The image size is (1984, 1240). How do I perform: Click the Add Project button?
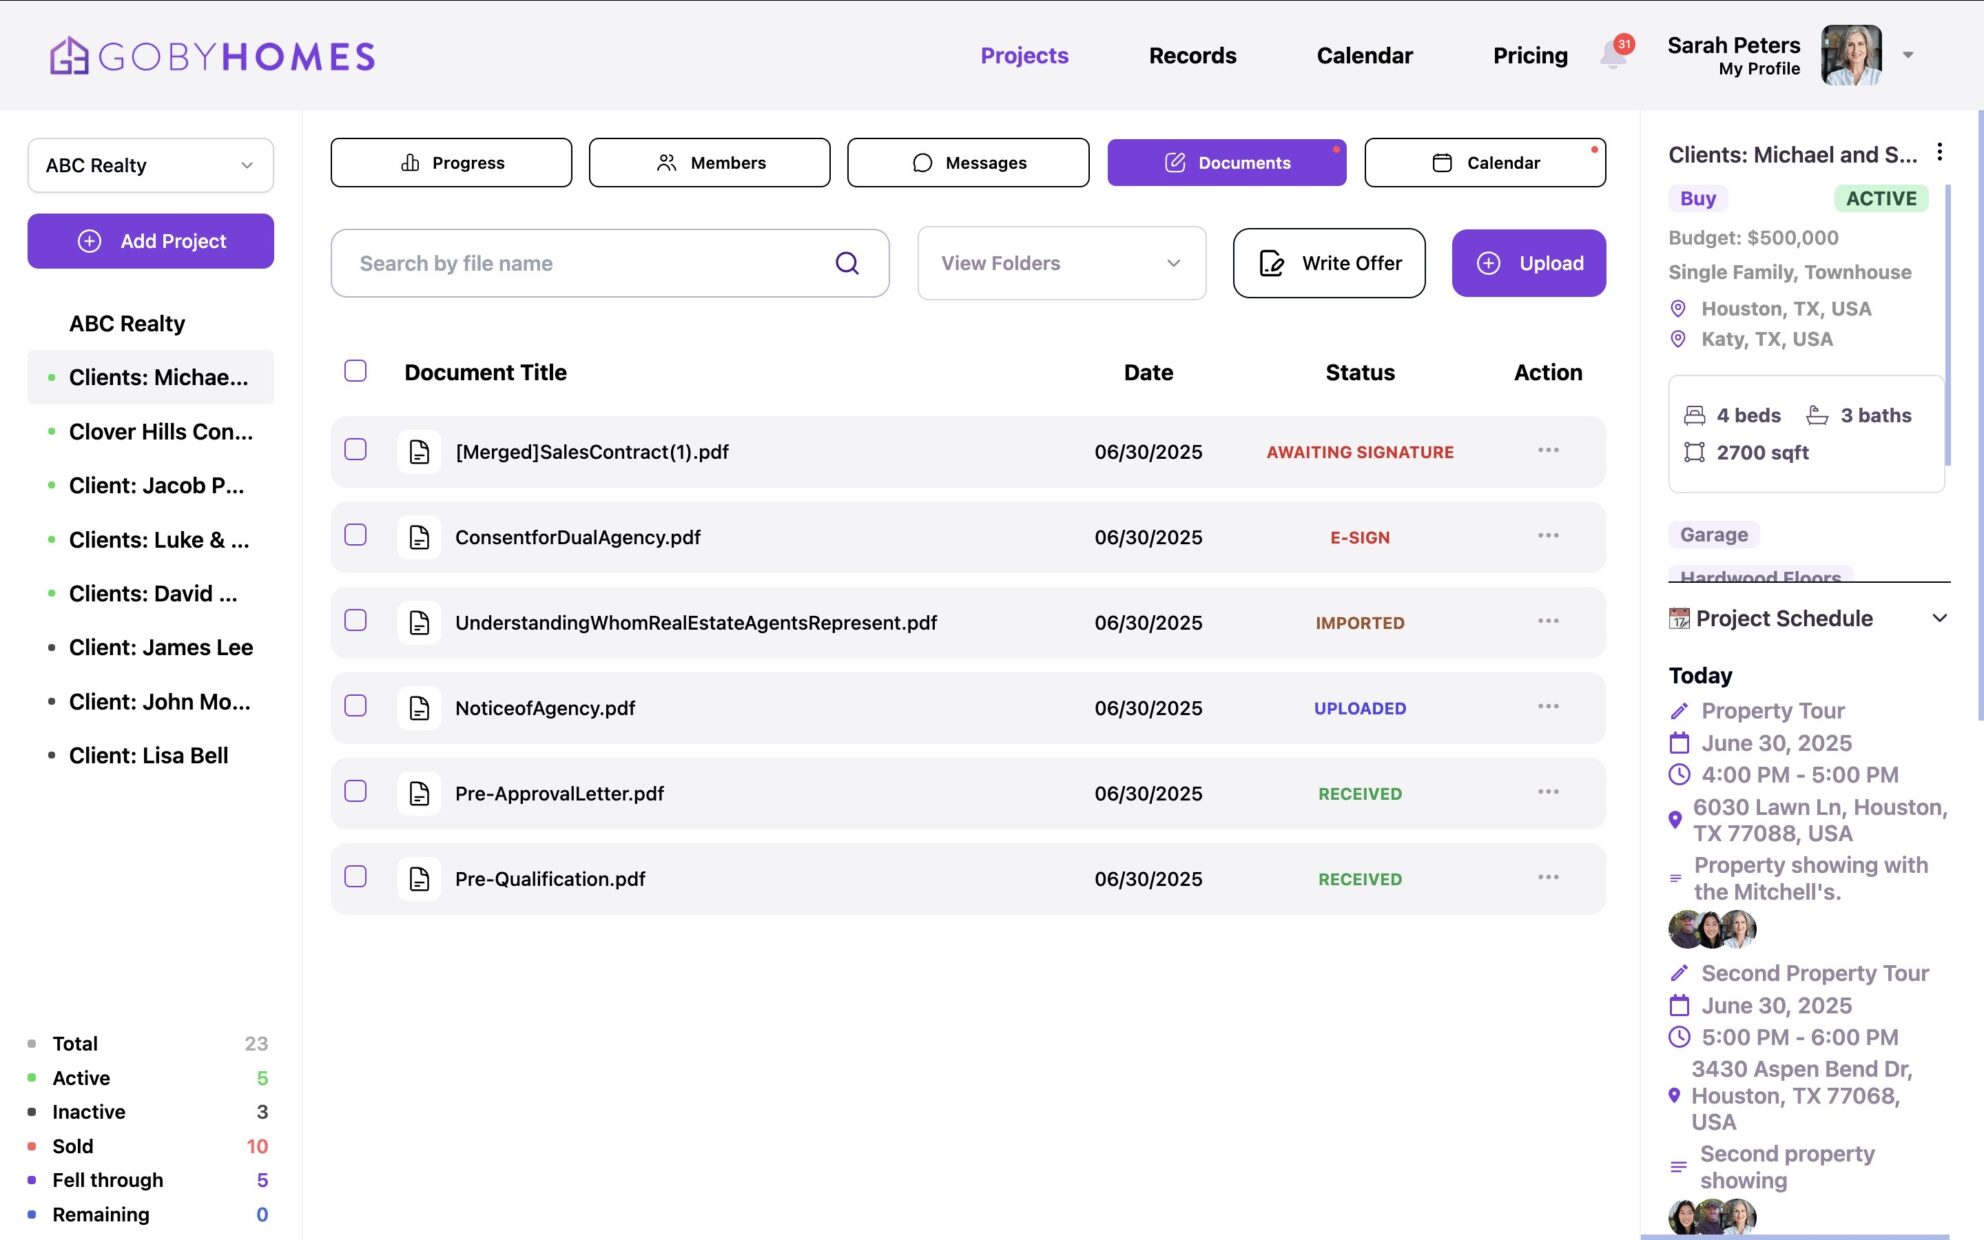point(150,241)
